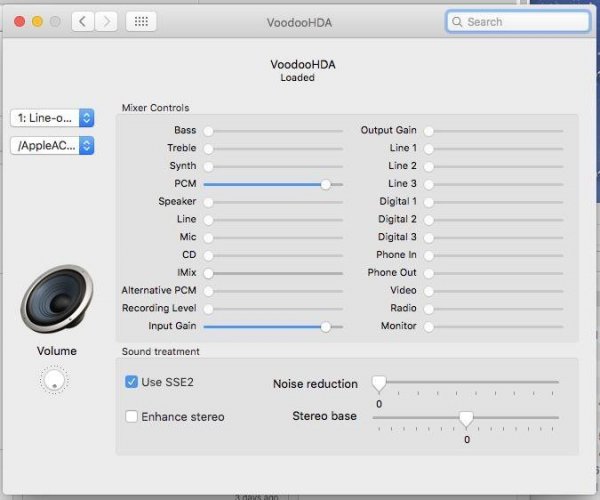
Task: Click the PCM slider handle
Action: [x=326, y=184]
